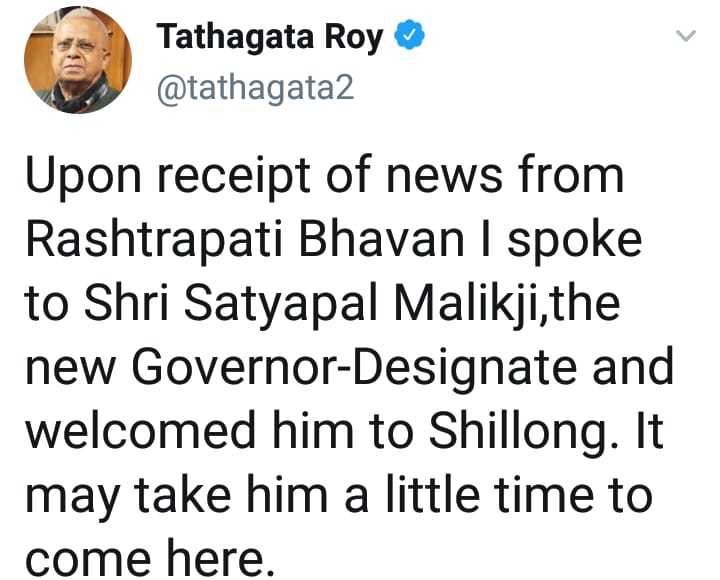Click the words 'may take' in the tweet
This screenshot has height=580, width=720.
click(x=129, y=497)
